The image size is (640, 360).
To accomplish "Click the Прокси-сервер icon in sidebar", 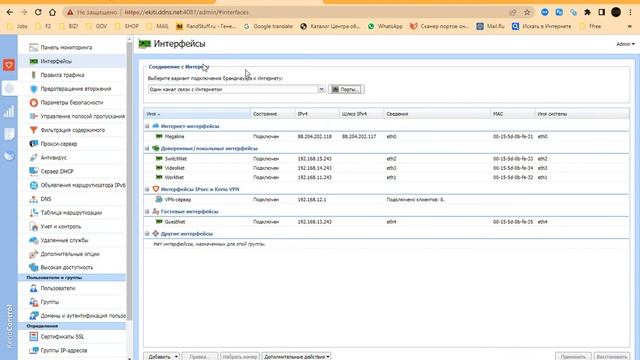I will [x=33, y=144].
